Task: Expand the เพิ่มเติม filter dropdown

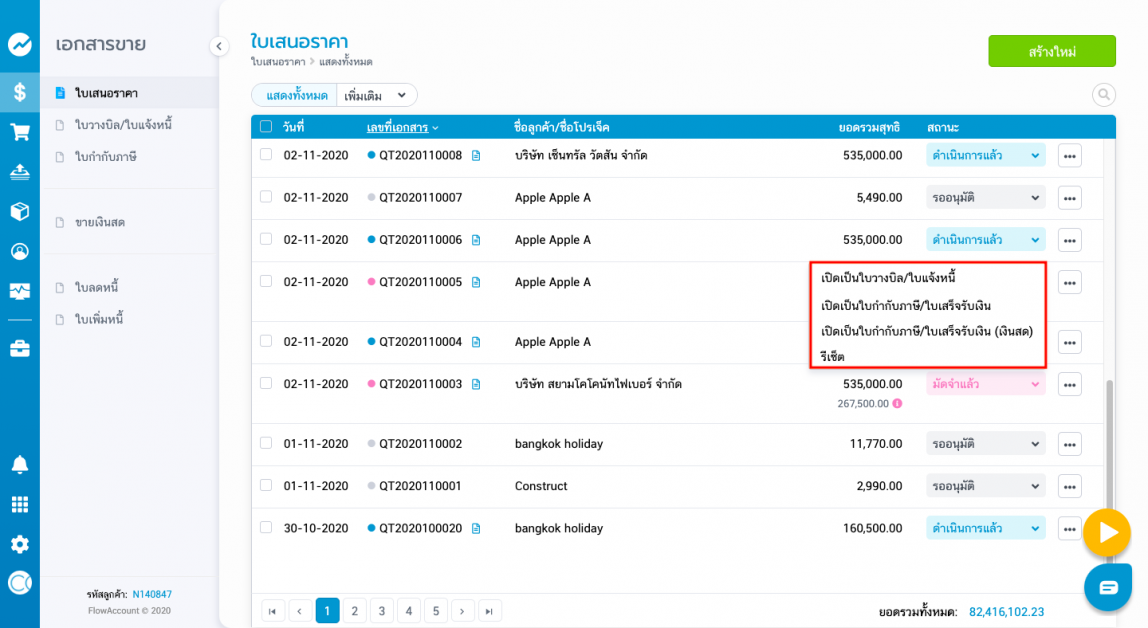Action: tap(376, 95)
